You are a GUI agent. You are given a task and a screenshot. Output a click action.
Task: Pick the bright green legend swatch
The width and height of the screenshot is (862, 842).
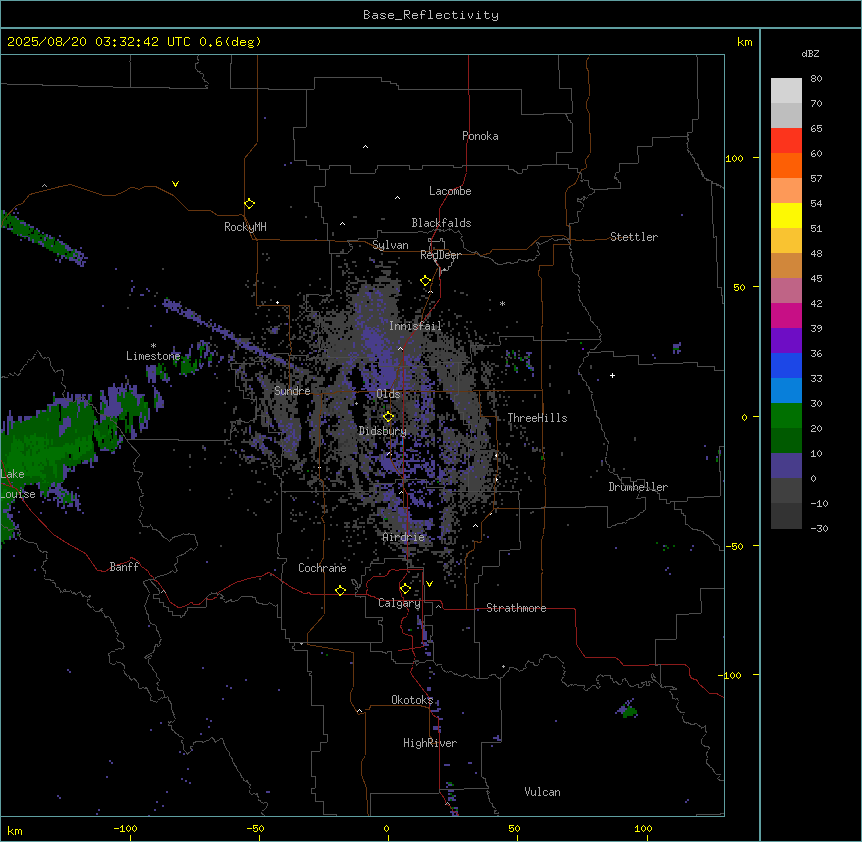[786, 416]
